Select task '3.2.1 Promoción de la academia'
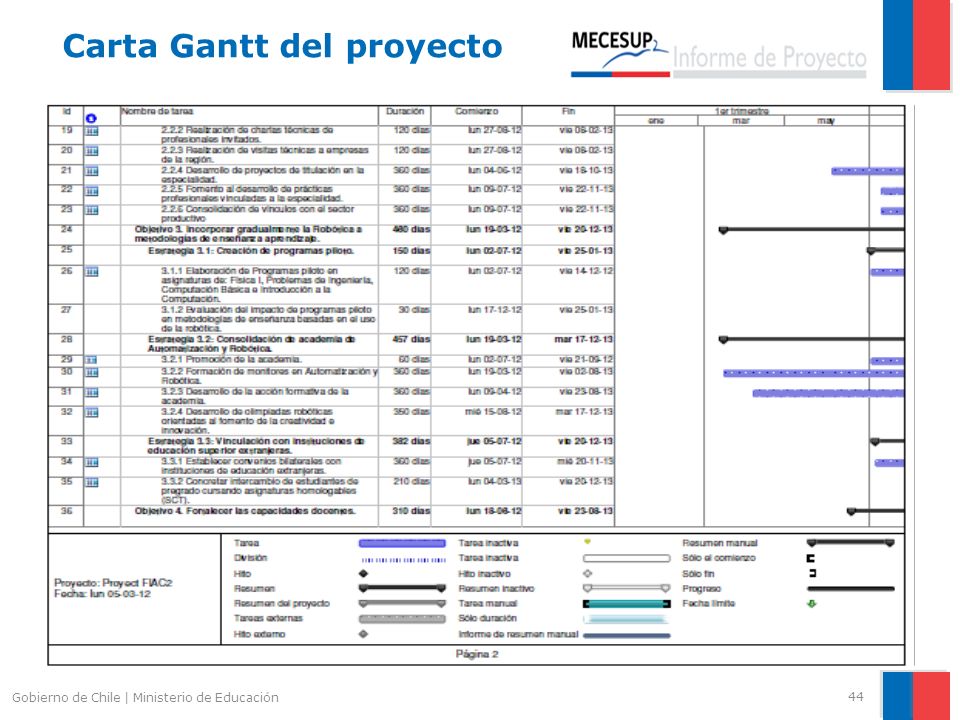 (231, 359)
